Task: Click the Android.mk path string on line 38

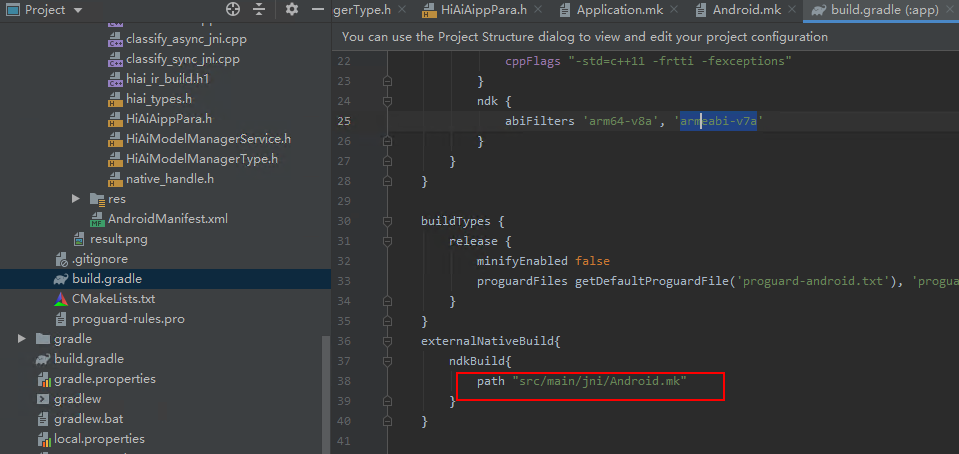Action: click(599, 382)
